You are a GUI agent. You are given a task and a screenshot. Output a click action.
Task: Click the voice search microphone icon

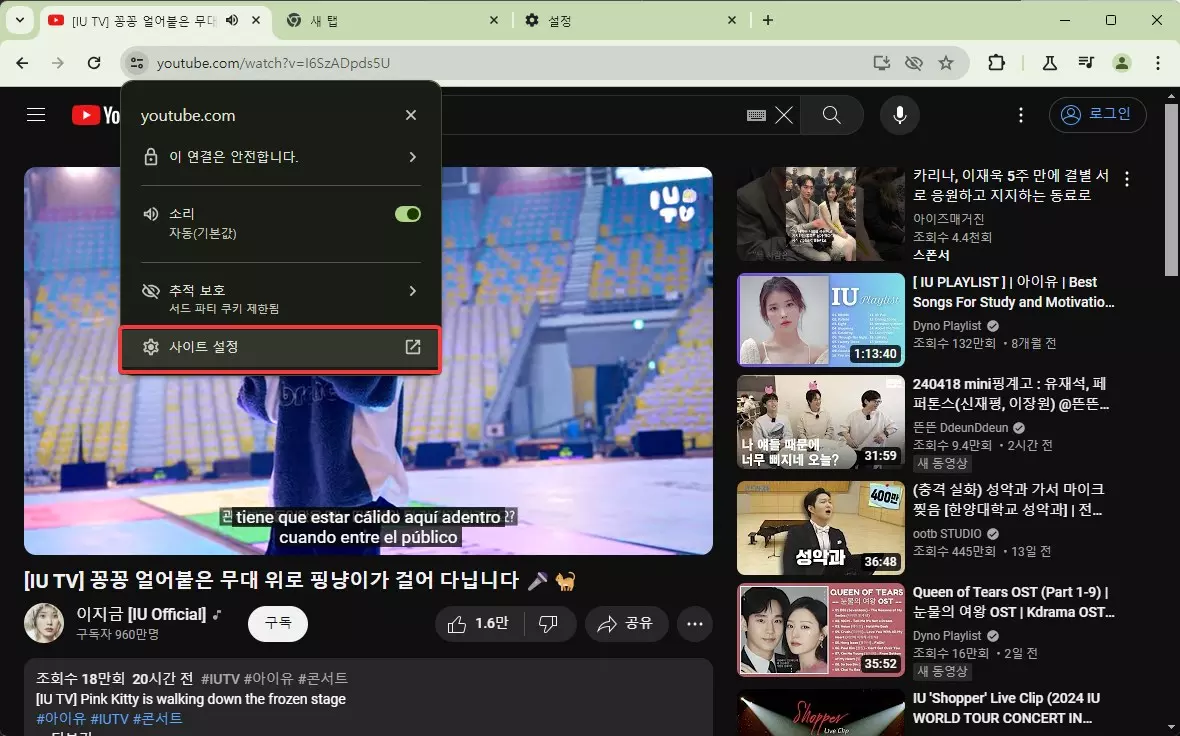899,114
